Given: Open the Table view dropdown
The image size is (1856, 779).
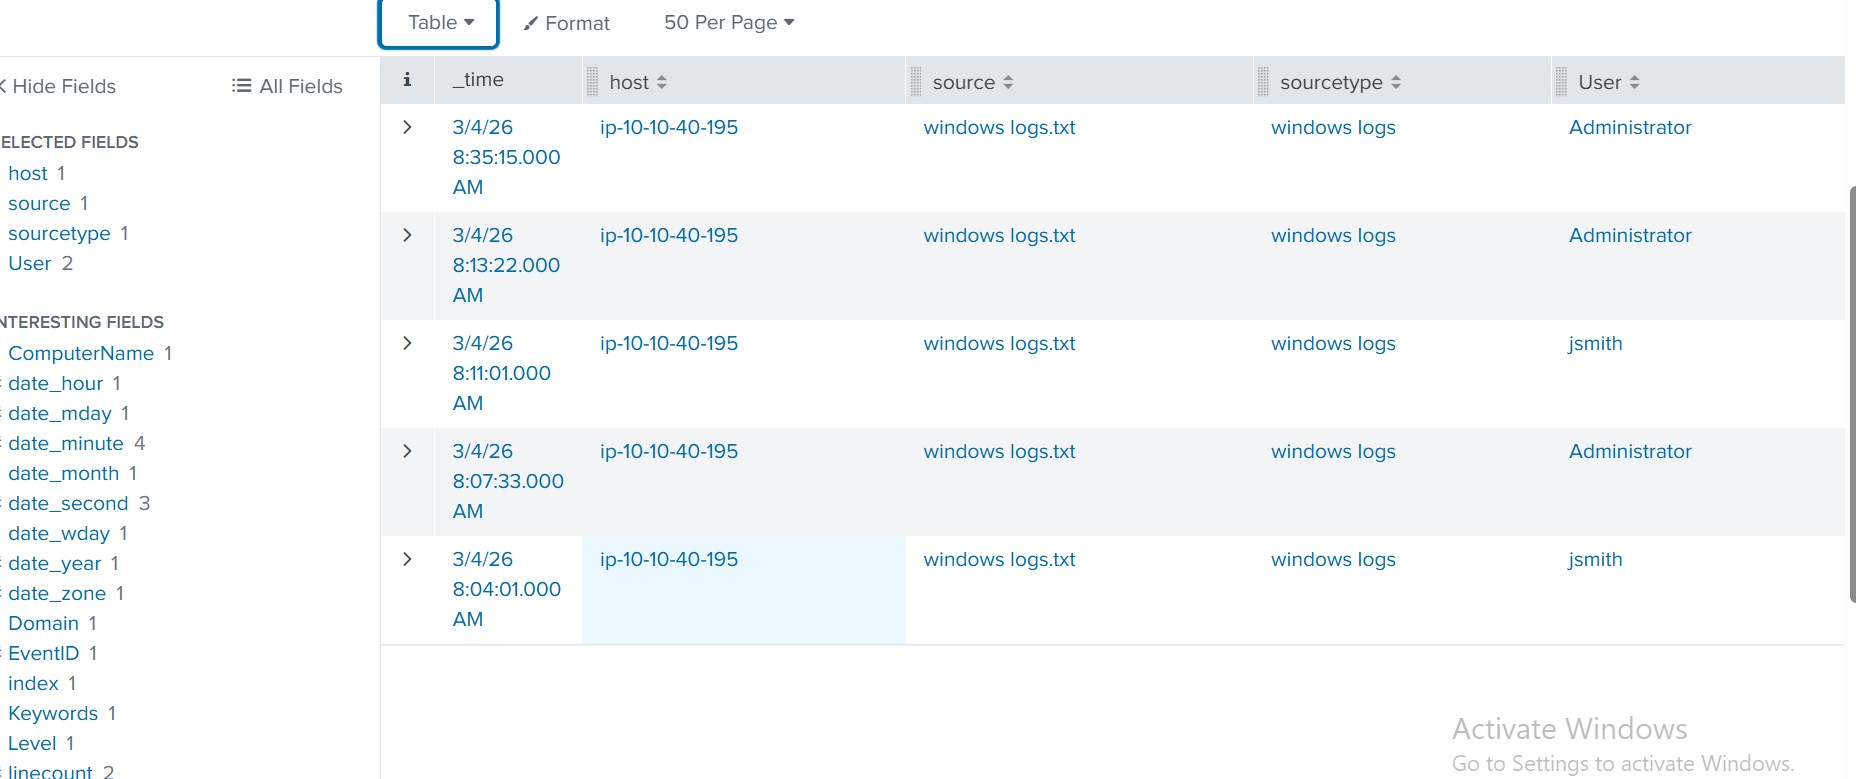Looking at the screenshot, I should point(440,23).
